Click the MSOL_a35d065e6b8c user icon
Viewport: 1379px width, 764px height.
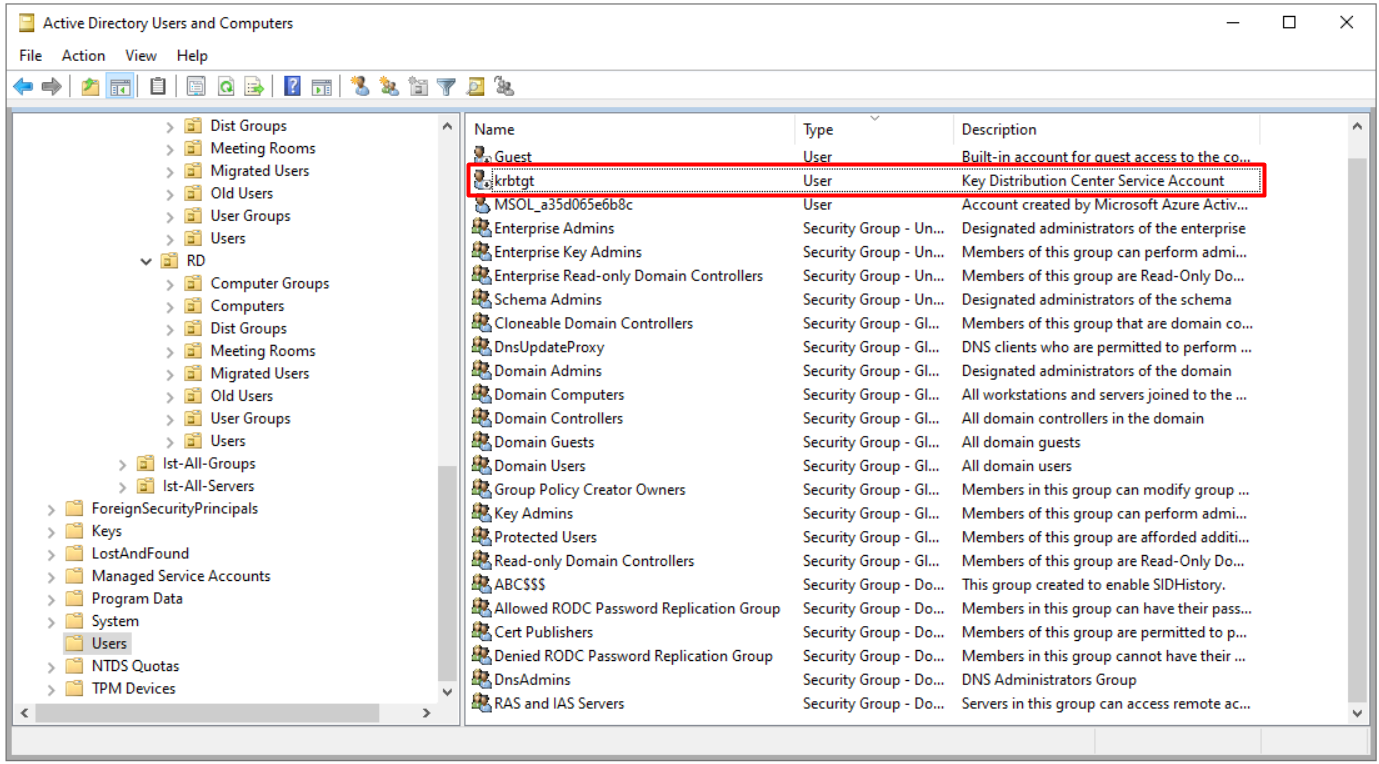click(482, 204)
